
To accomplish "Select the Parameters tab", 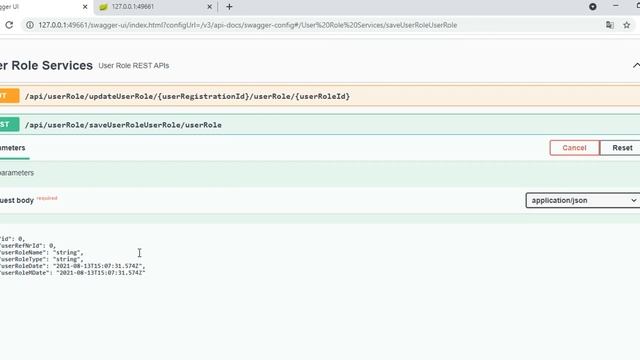I will [x=13, y=148].
